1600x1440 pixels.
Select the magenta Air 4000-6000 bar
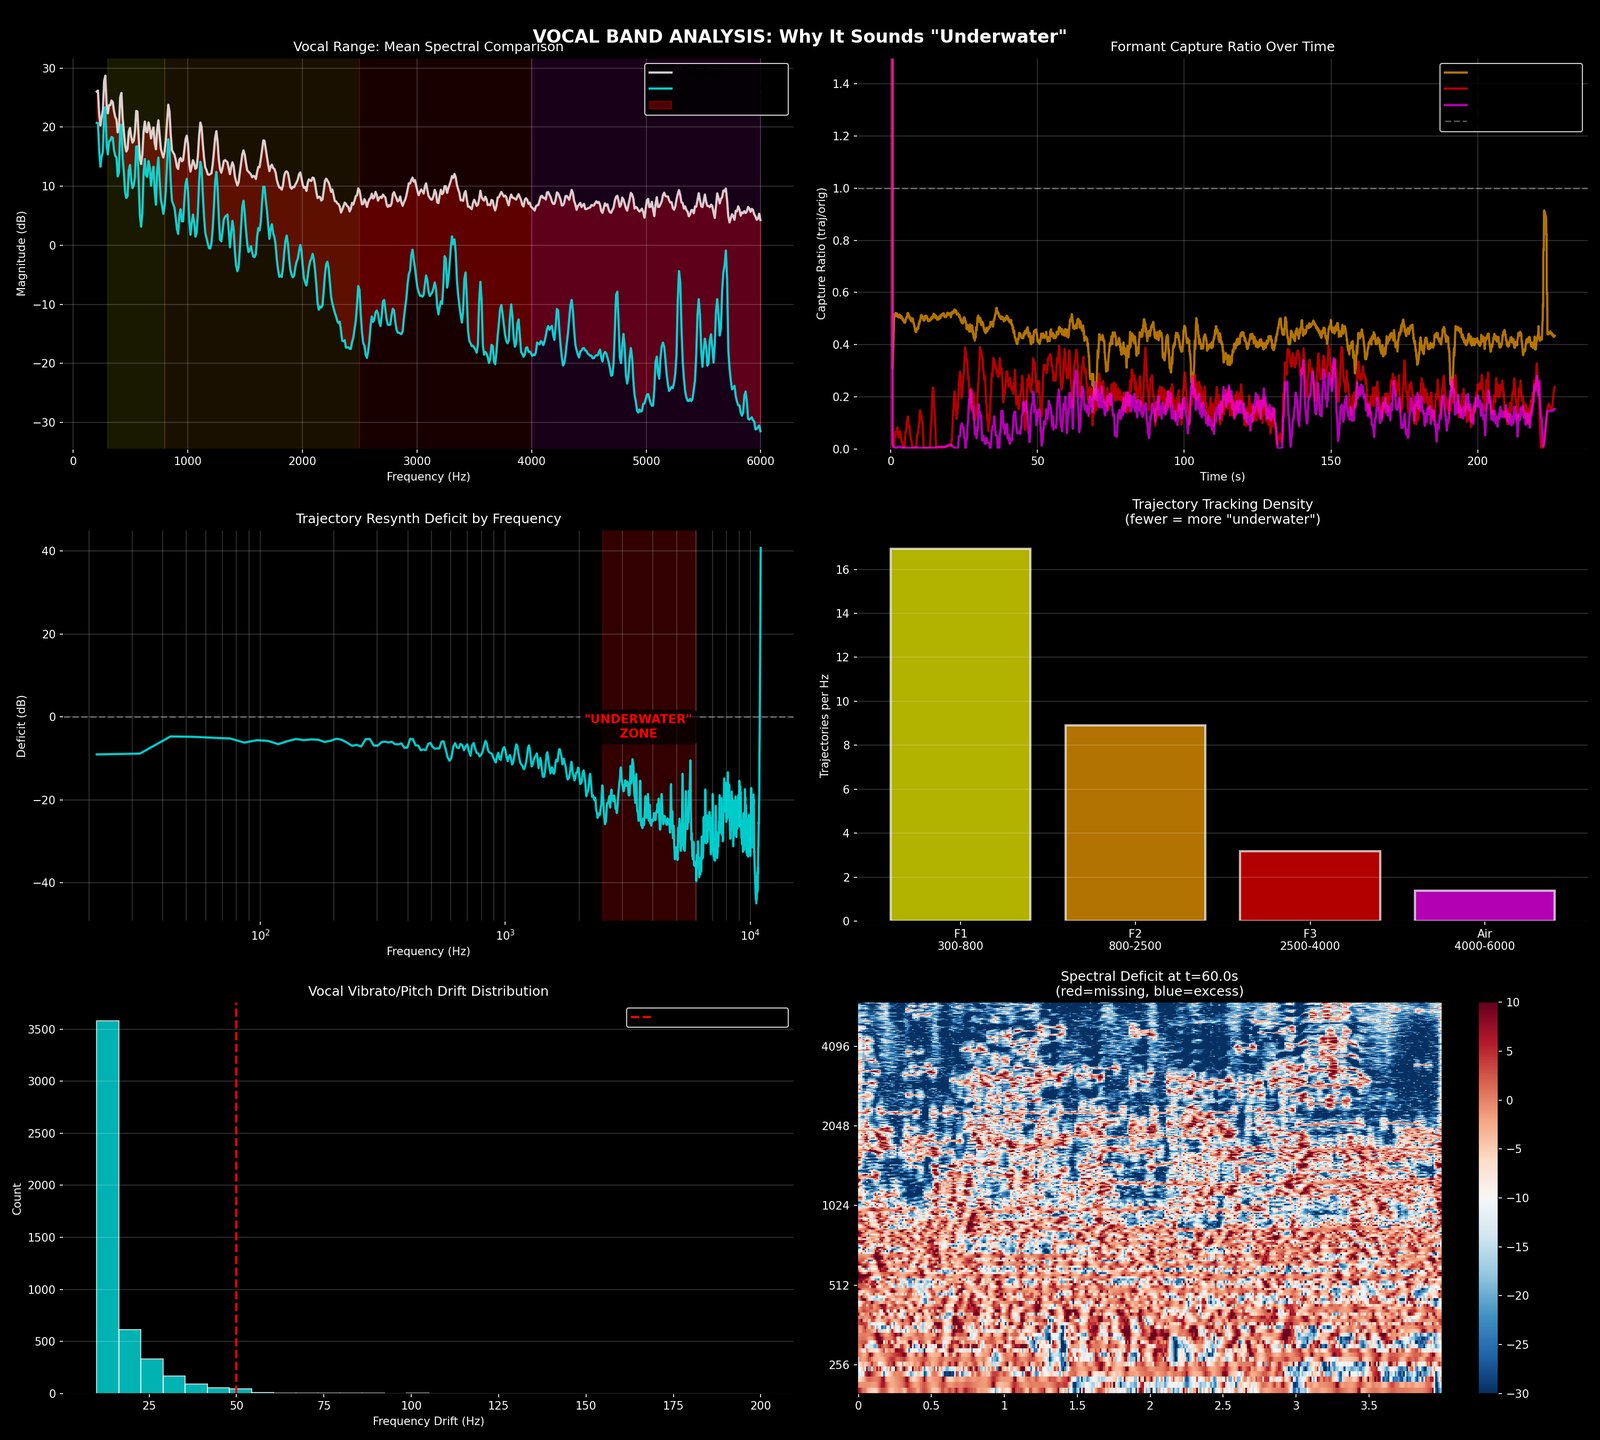(1484, 905)
